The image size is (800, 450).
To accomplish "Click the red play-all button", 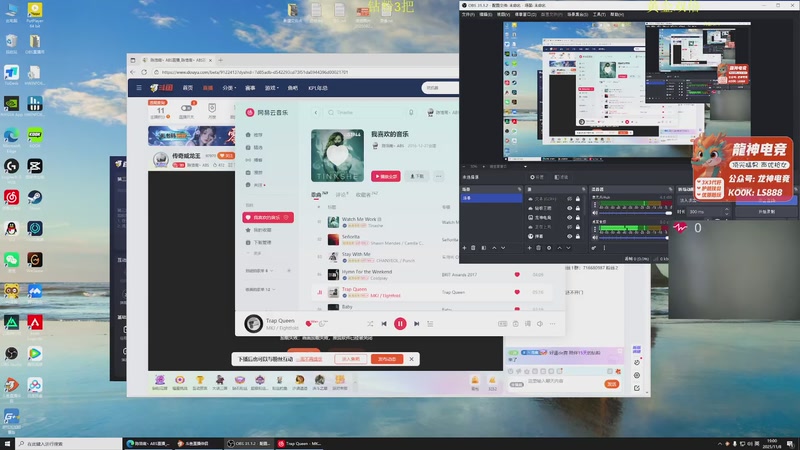I will click(386, 176).
